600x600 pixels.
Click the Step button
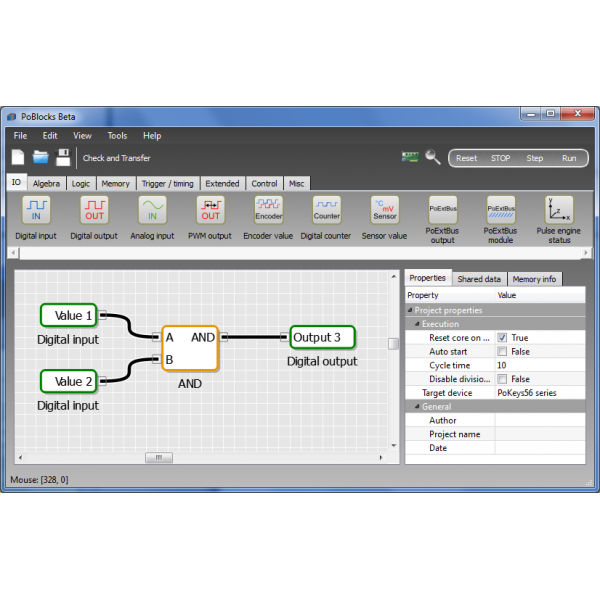(x=535, y=158)
